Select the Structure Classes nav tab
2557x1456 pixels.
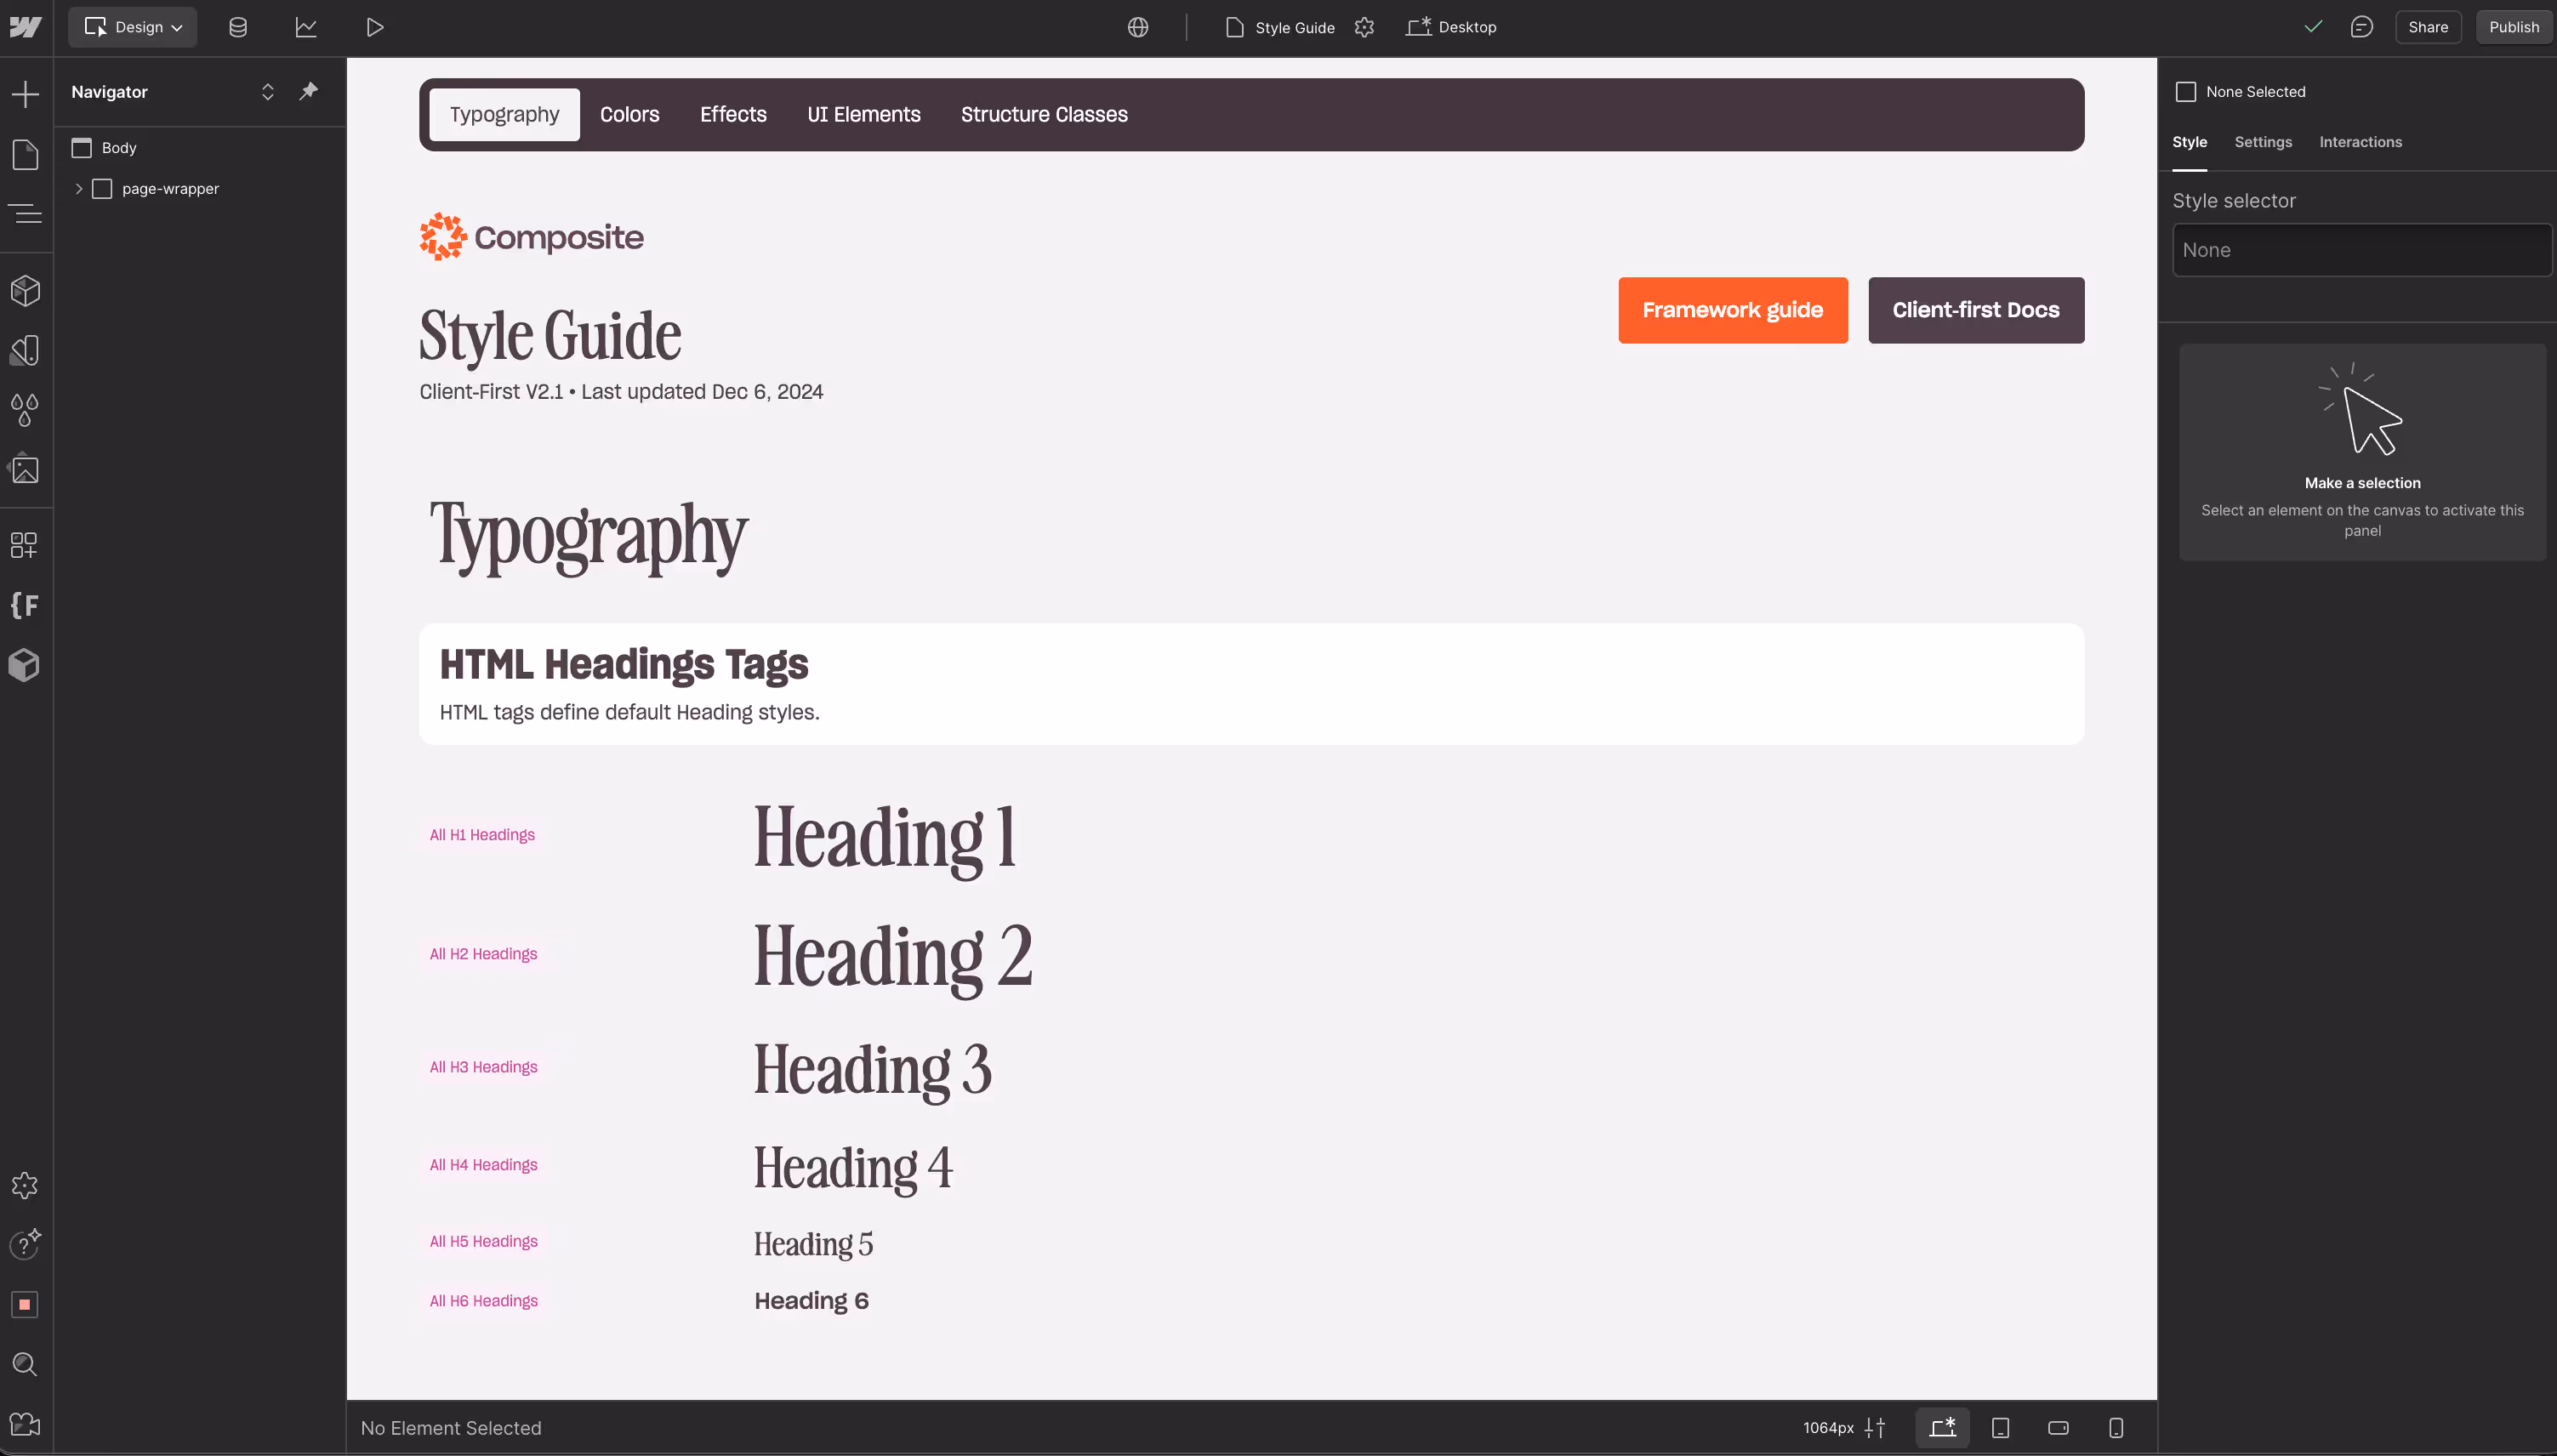(x=1044, y=114)
